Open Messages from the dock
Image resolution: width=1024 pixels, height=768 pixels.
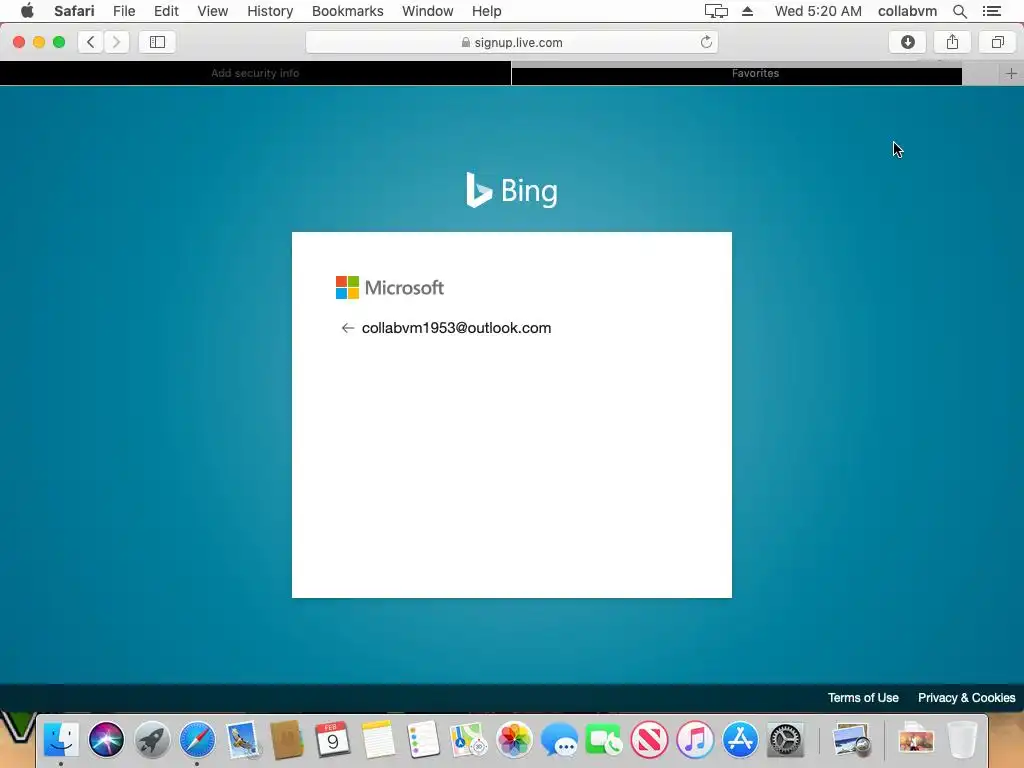point(559,740)
